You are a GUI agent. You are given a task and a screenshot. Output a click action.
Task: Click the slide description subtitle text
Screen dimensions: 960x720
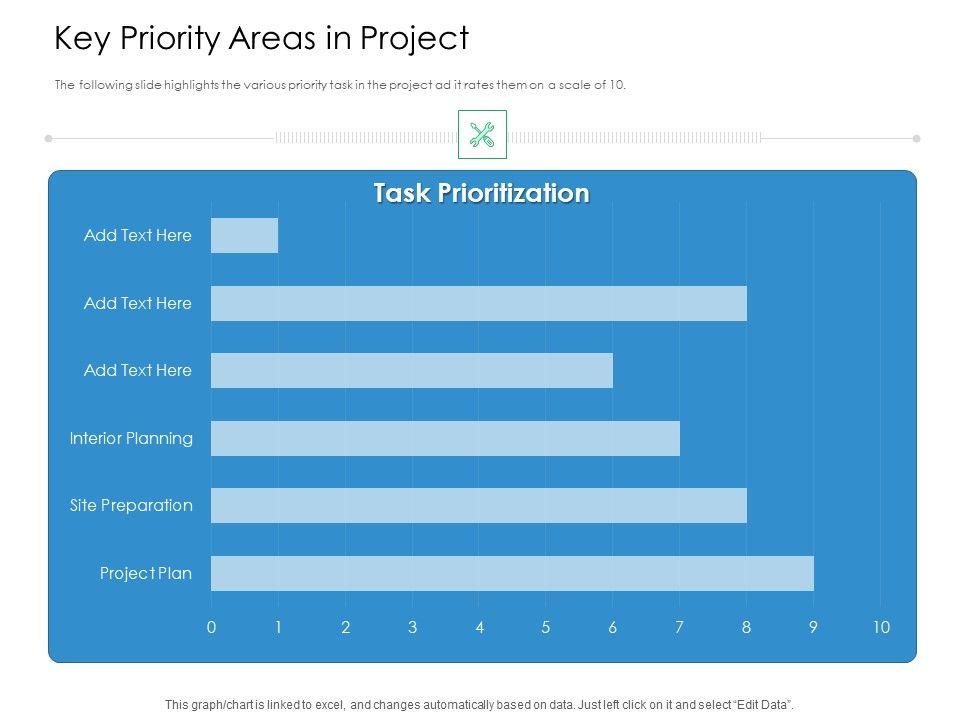340,85
